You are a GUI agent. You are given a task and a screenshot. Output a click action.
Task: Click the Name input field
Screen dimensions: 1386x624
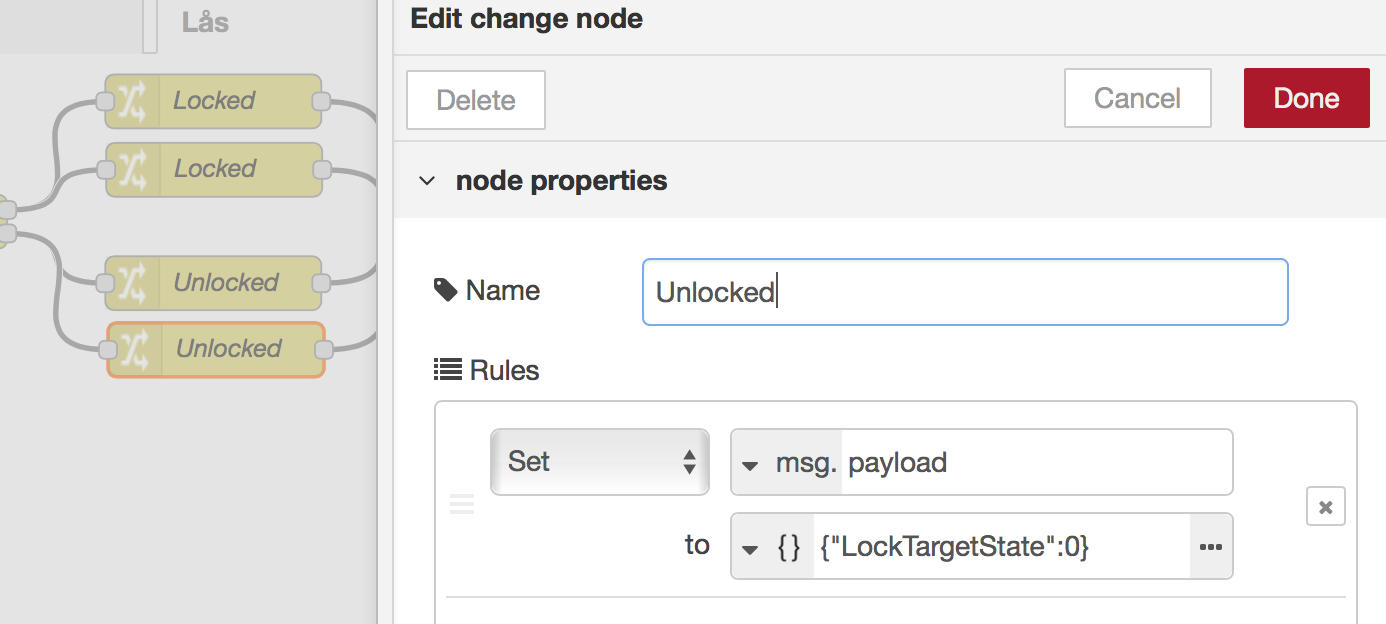coord(964,292)
